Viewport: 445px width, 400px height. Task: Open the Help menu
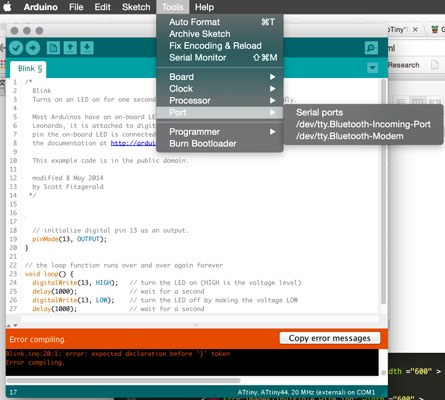[x=204, y=7]
